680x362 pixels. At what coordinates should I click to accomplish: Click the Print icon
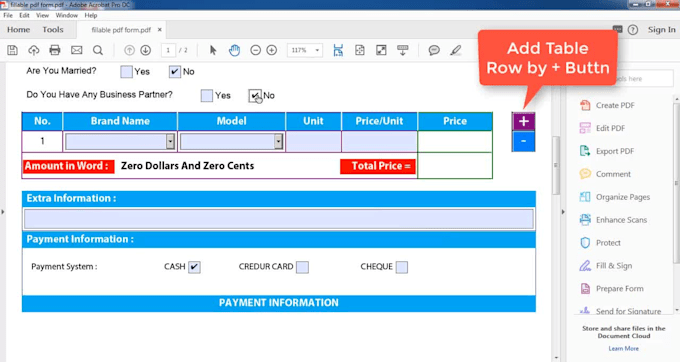pos(55,50)
